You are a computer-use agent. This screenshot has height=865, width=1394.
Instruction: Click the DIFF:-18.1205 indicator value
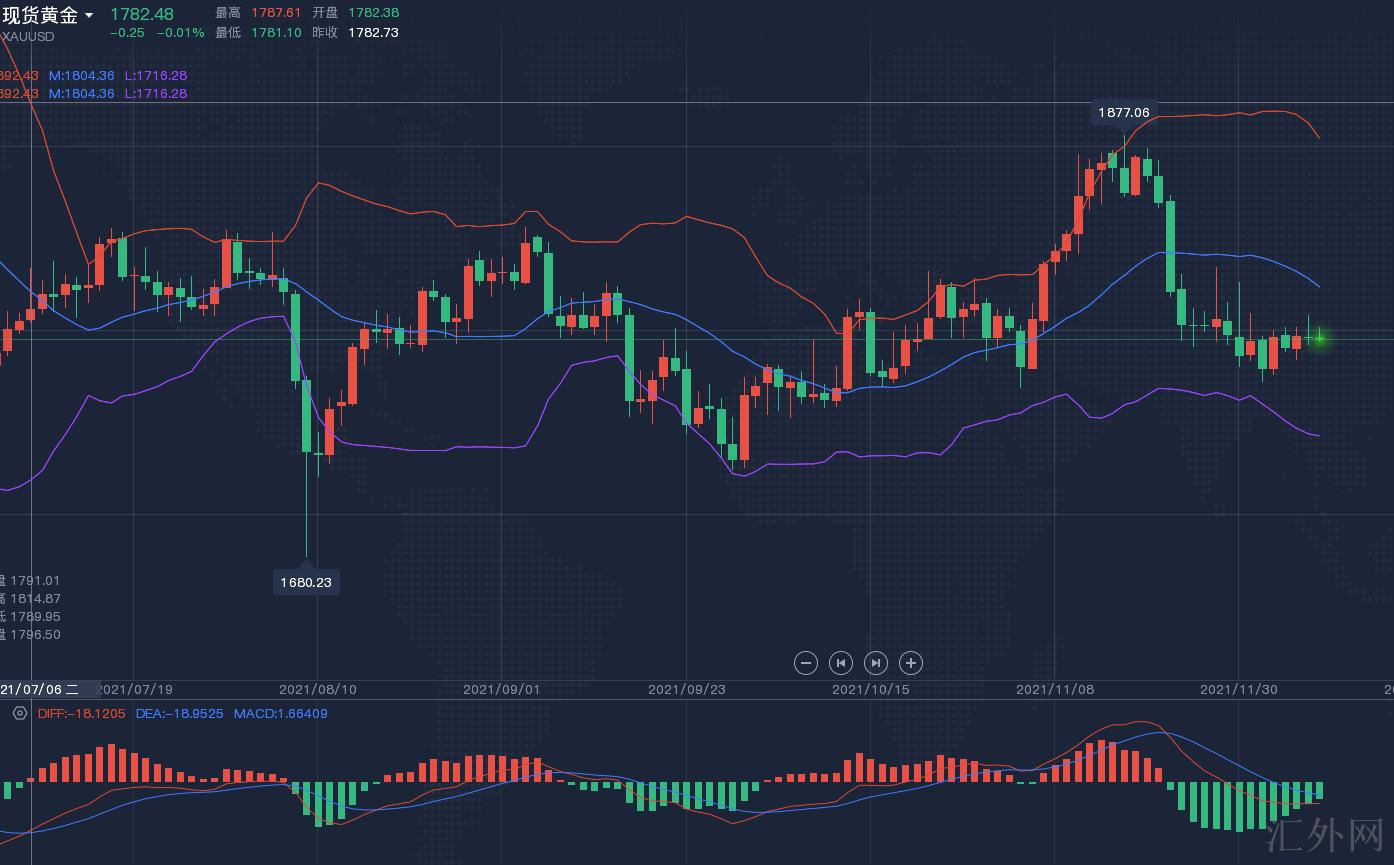pyautogui.click(x=82, y=713)
